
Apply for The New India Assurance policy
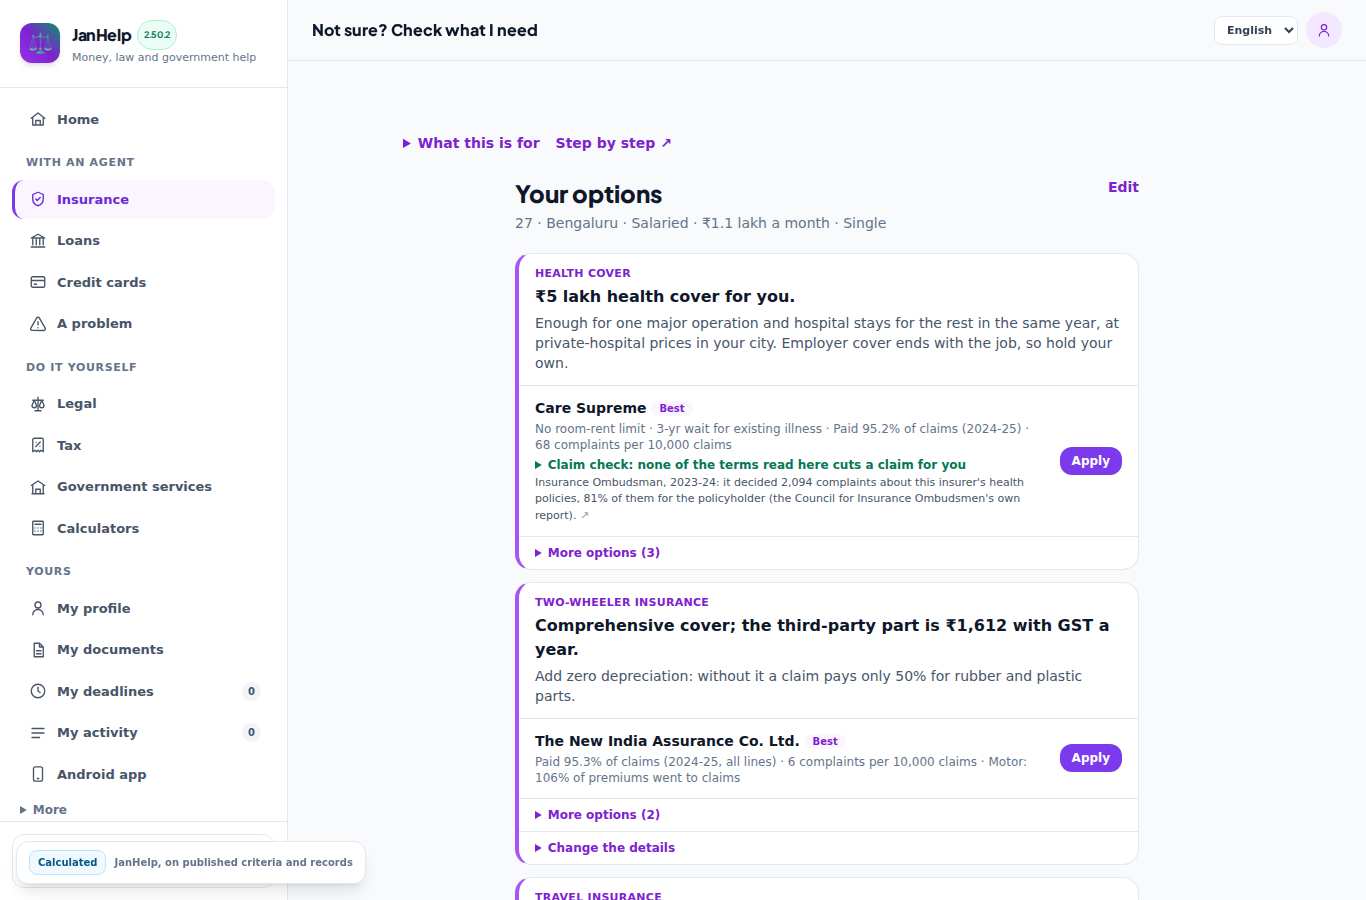pos(1091,758)
